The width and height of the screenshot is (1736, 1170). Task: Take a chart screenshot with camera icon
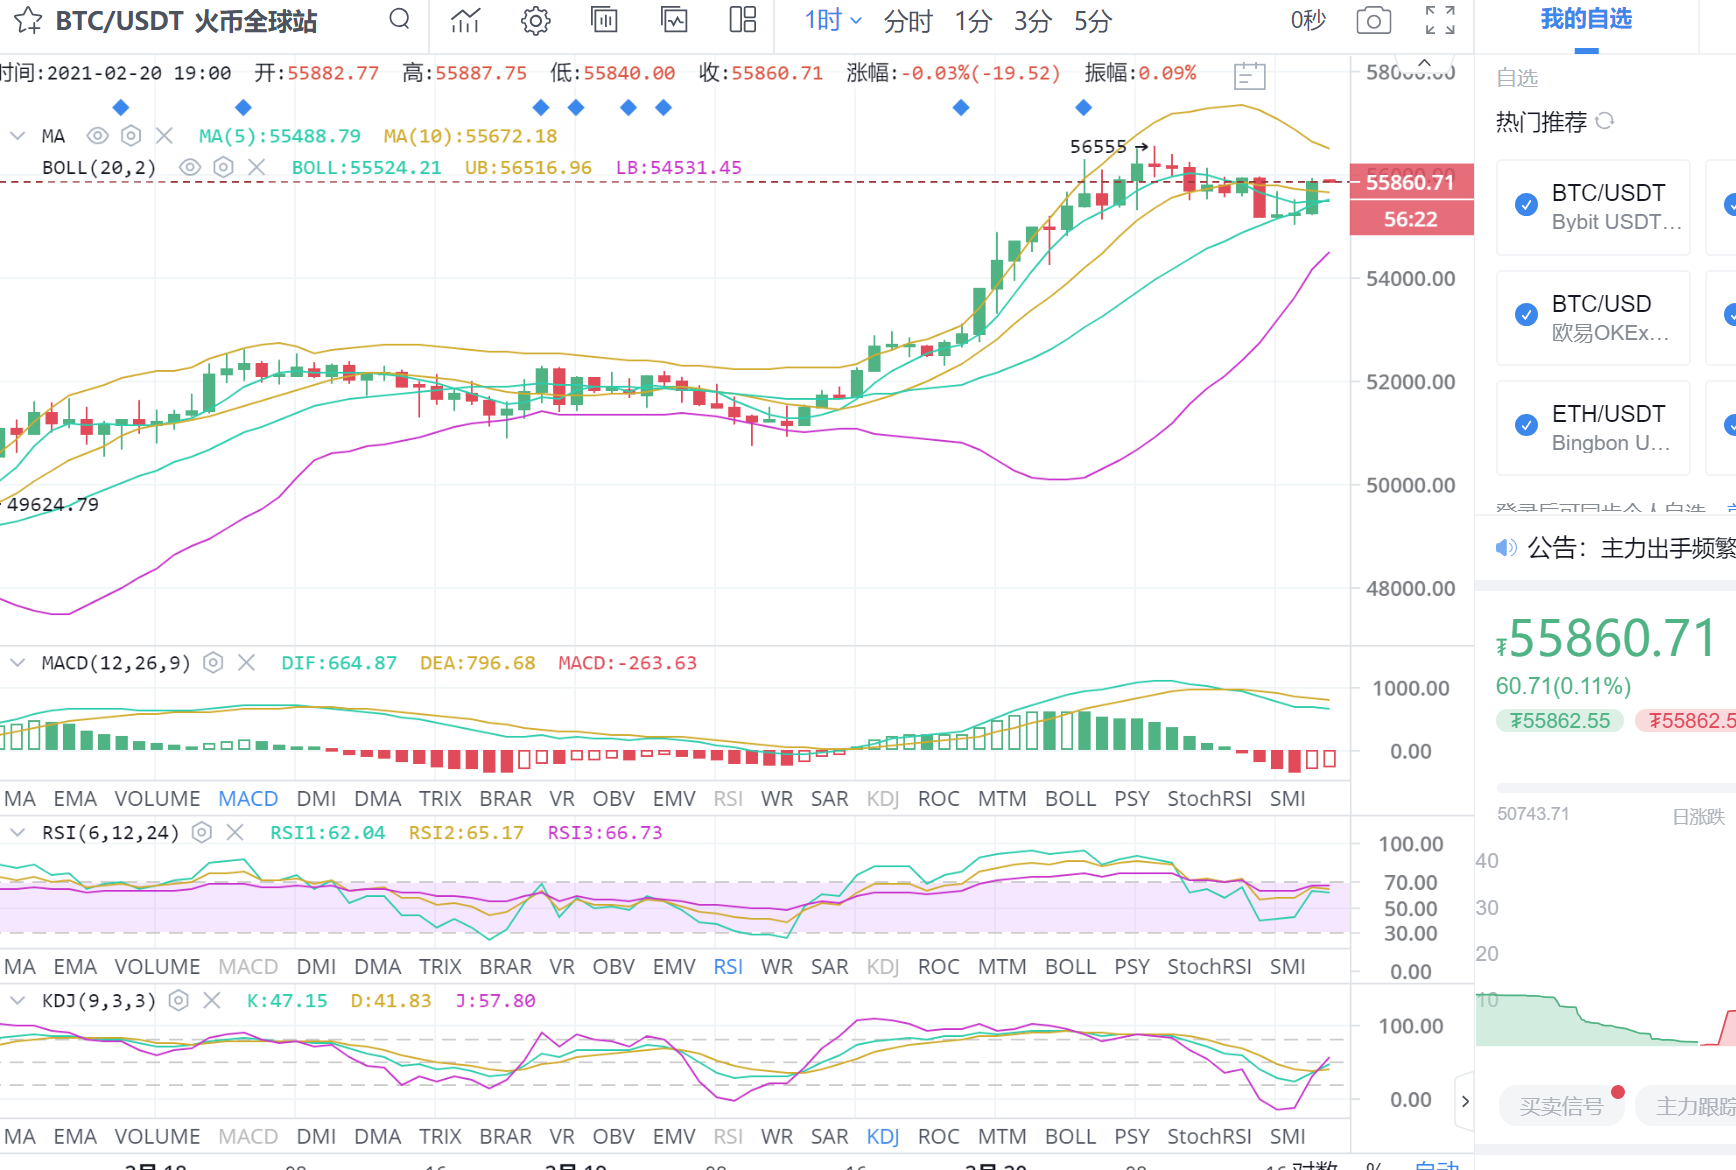tap(1373, 20)
